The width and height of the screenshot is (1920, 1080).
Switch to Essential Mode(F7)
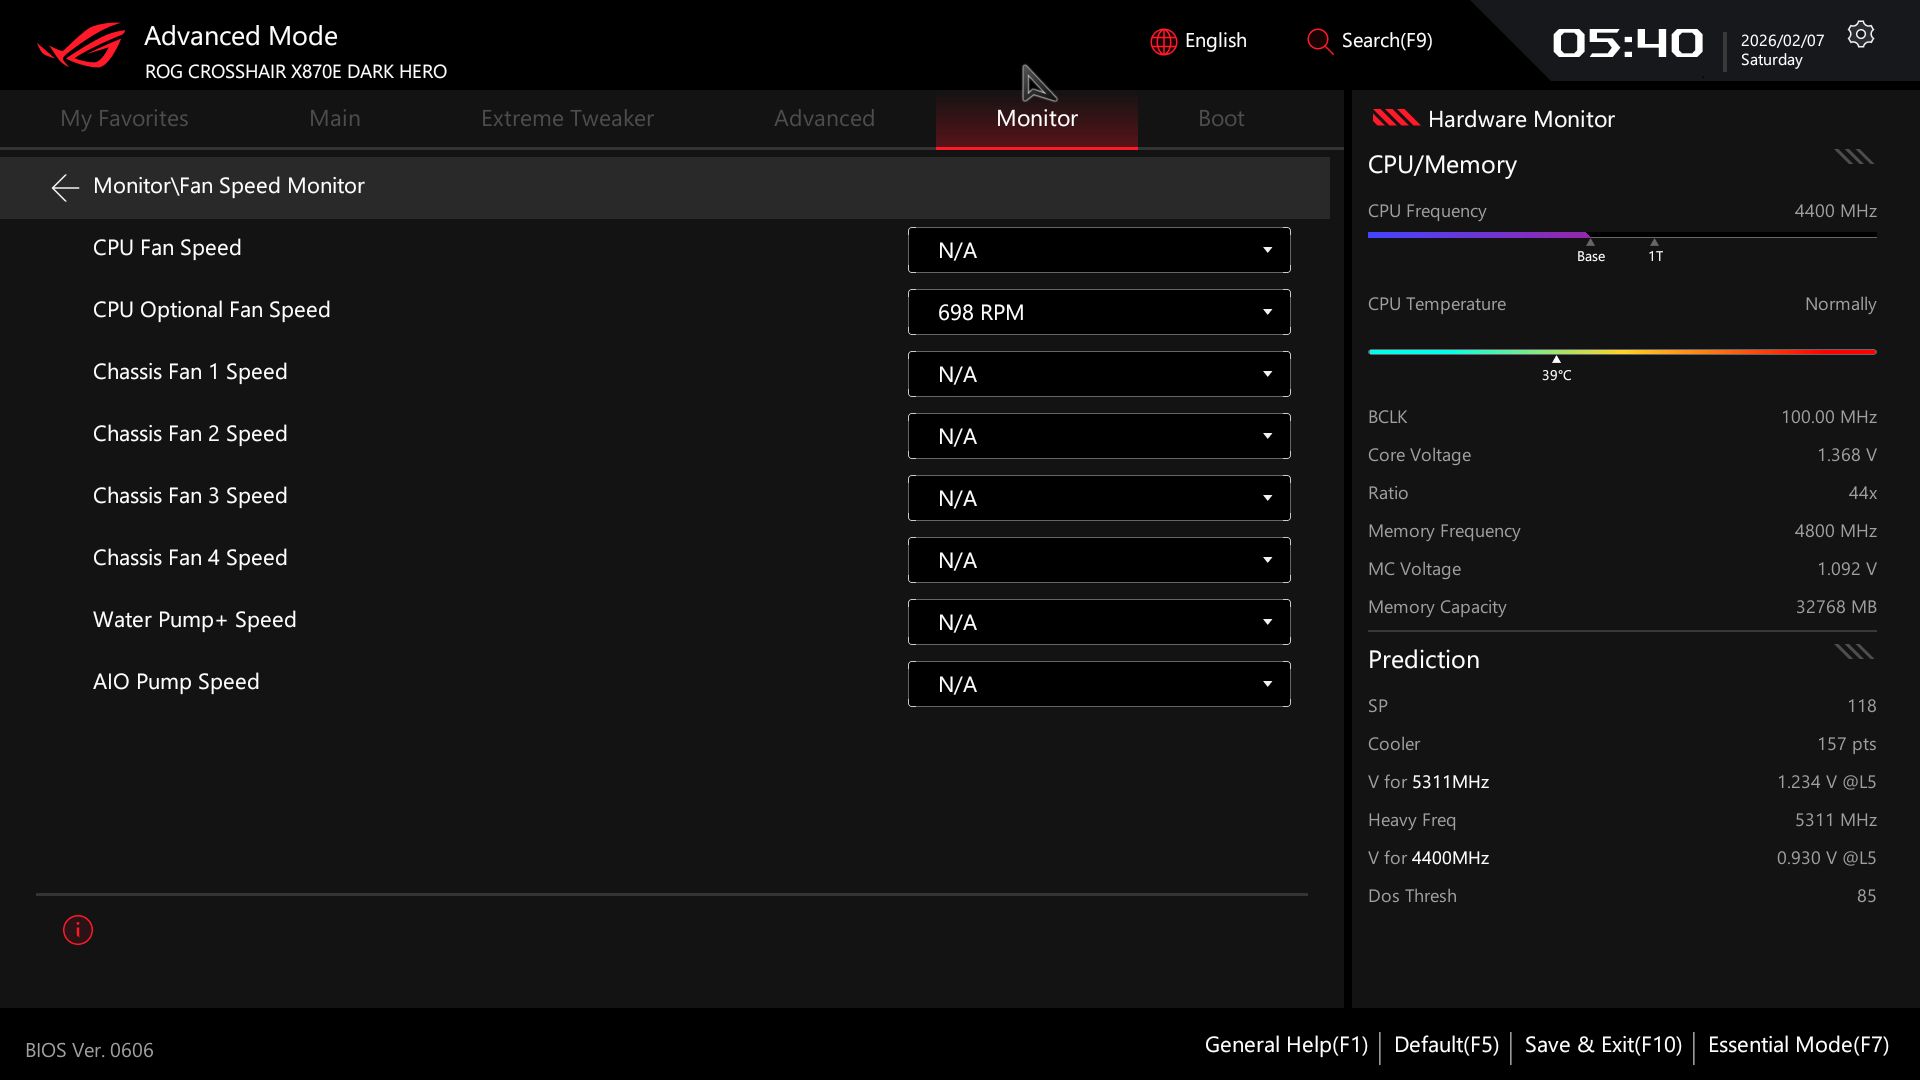[1798, 1045]
